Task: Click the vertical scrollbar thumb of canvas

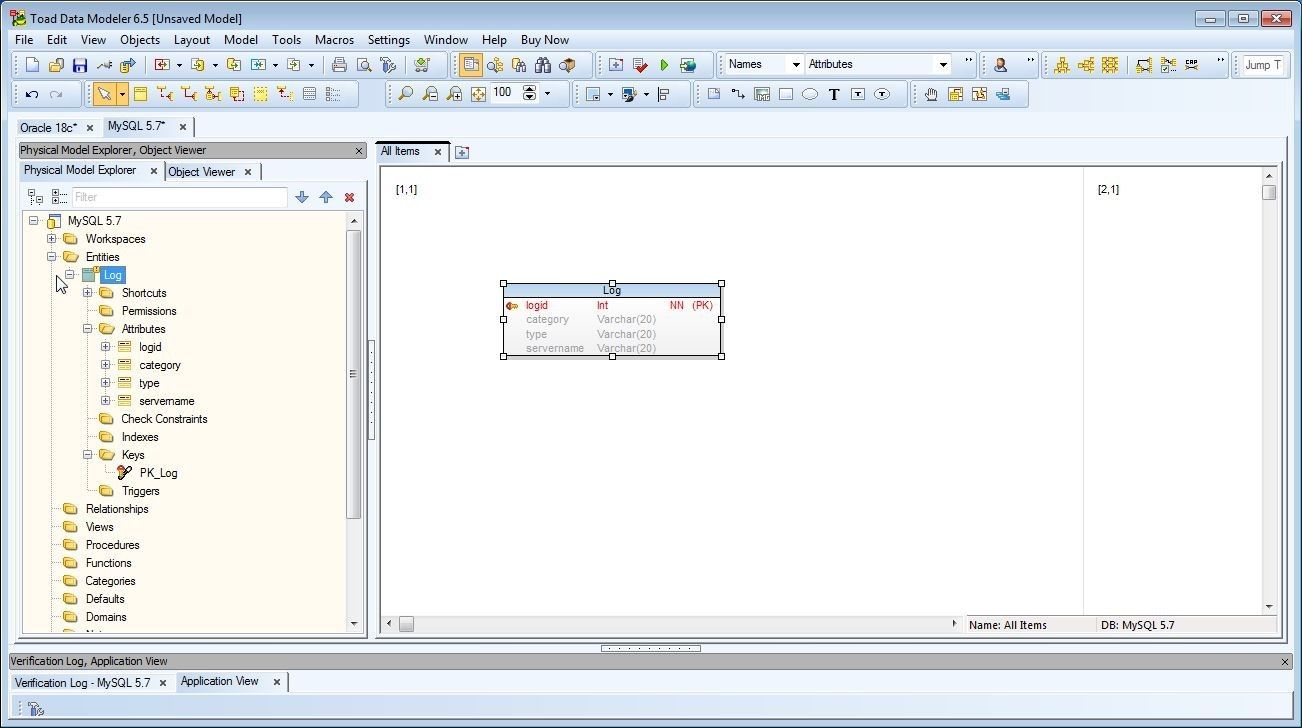Action: click(1269, 192)
